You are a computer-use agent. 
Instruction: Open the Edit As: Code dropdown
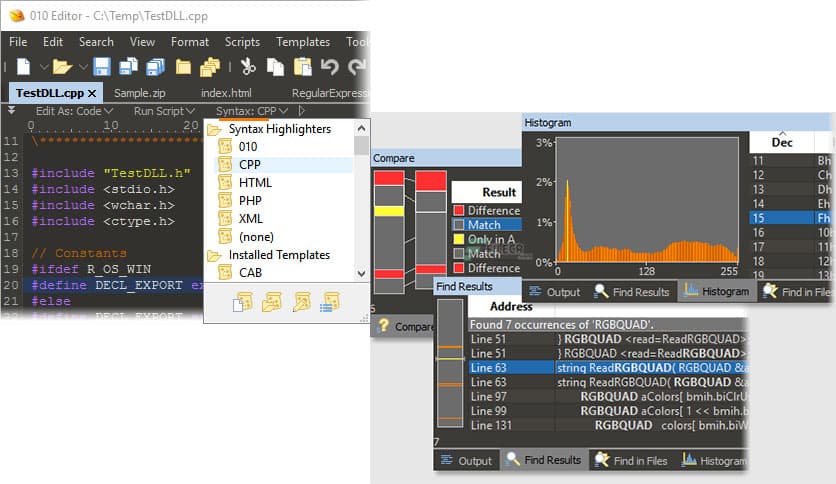[74, 111]
